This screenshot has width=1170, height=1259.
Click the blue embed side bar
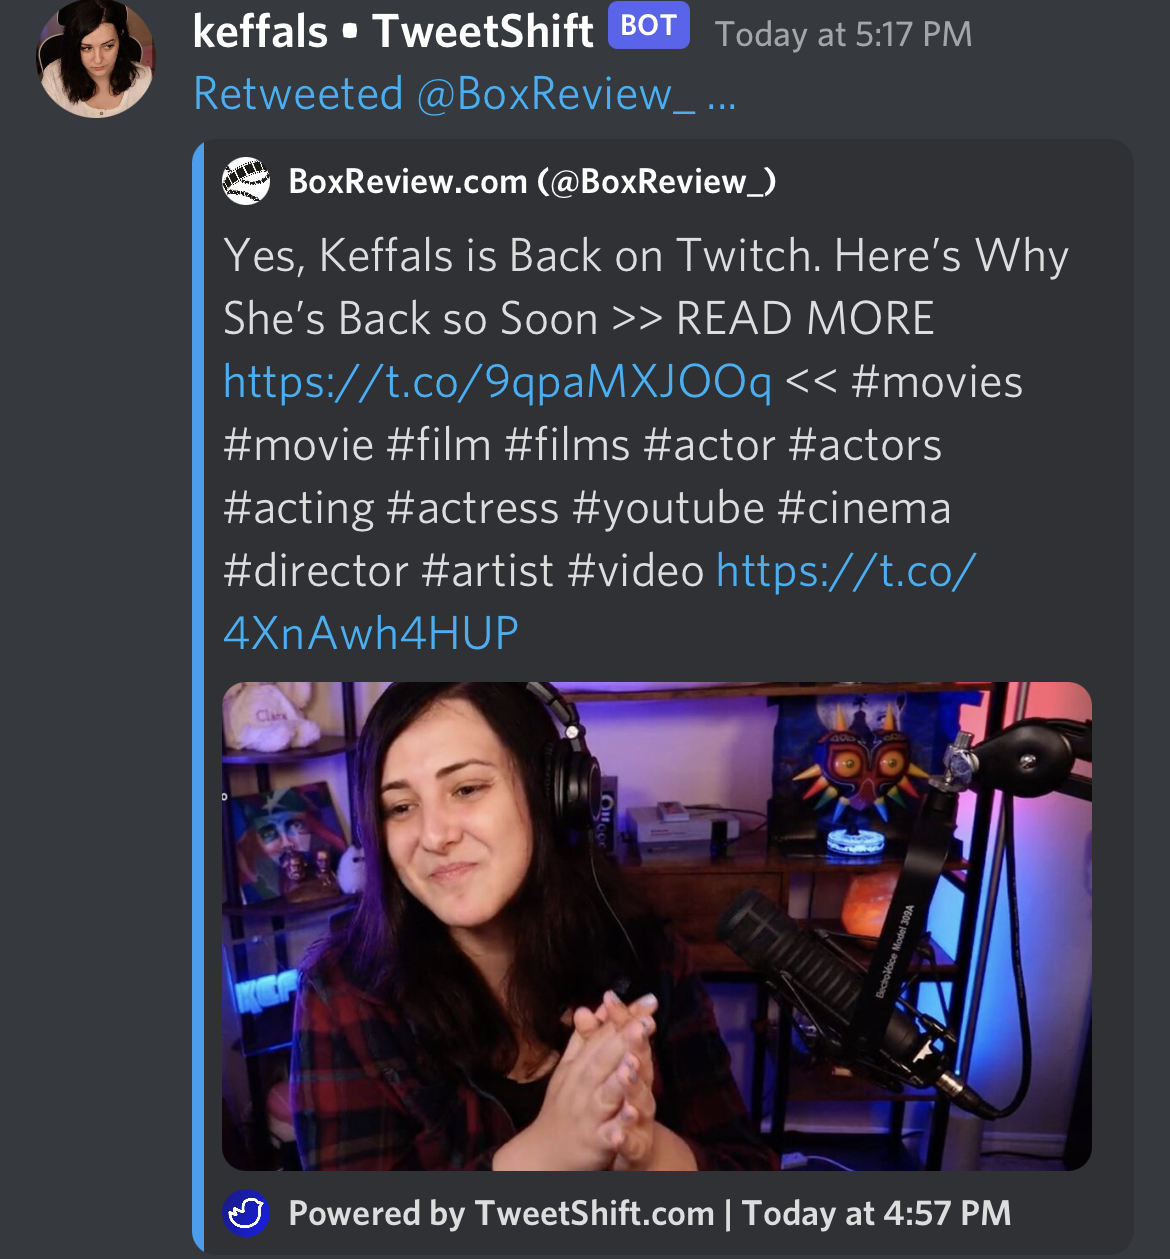point(198,697)
